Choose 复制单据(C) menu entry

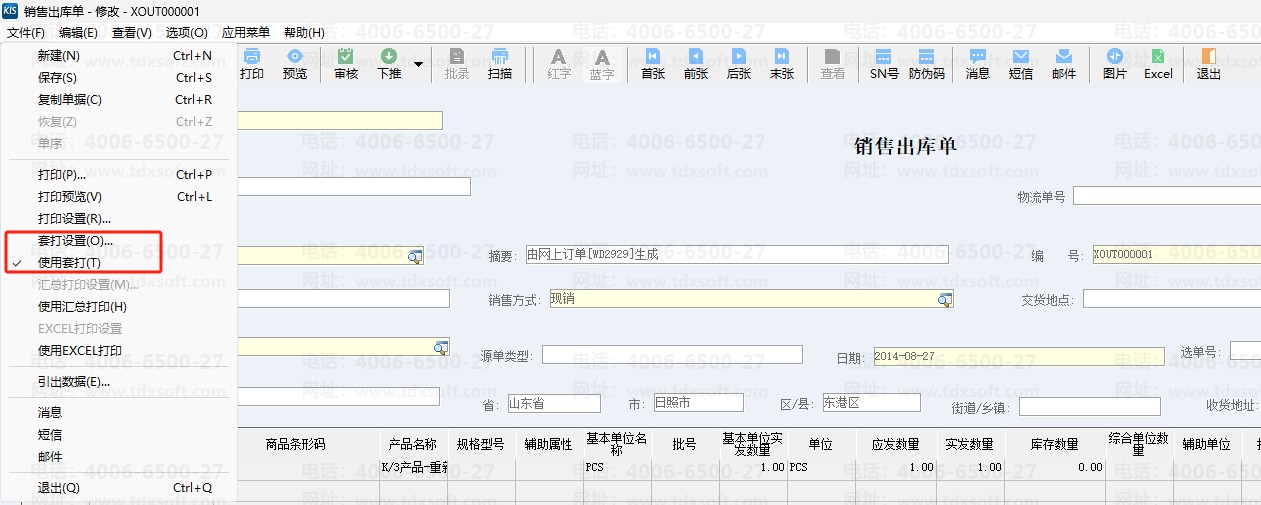119,100
